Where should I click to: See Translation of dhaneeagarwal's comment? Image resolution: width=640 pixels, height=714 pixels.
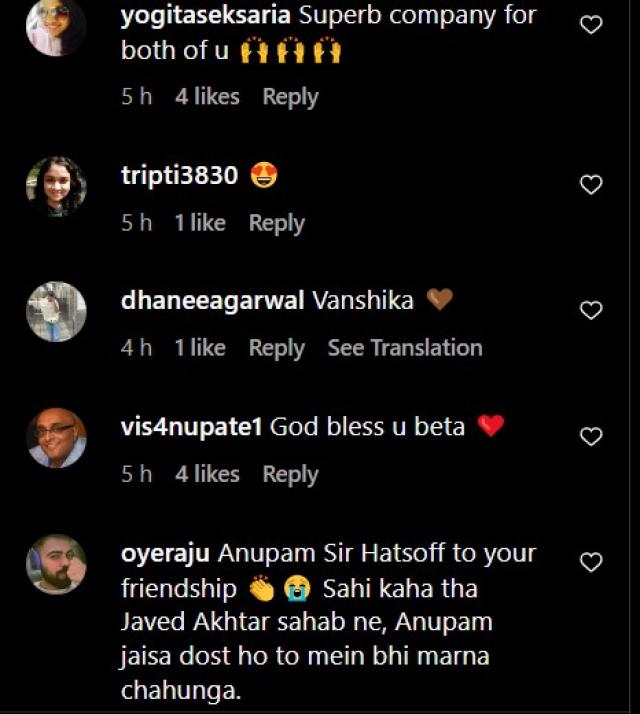pos(405,348)
